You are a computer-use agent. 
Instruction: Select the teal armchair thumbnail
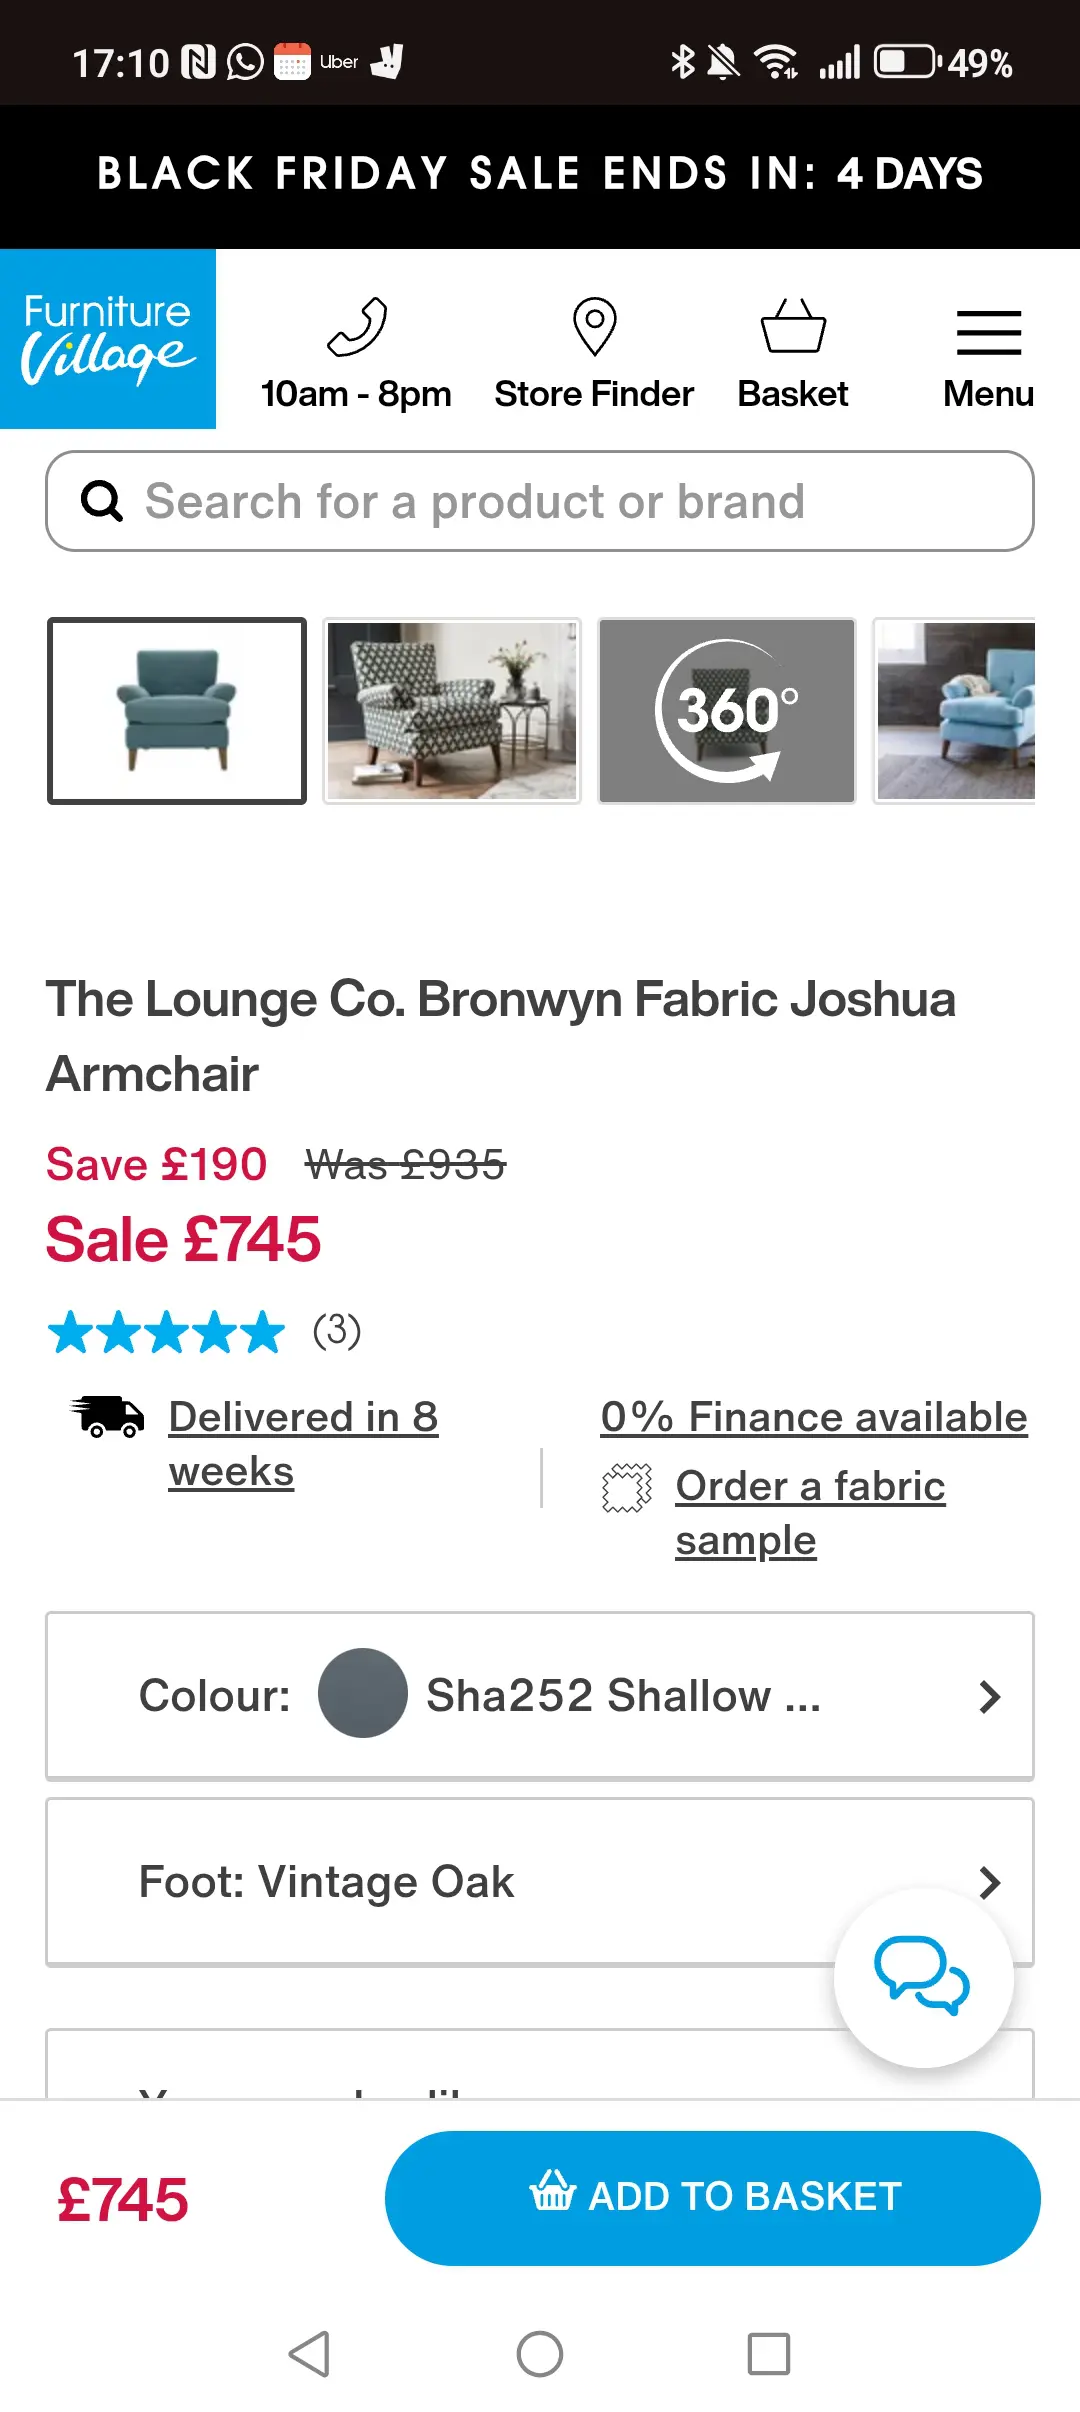pyautogui.click(x=177, y=711)
